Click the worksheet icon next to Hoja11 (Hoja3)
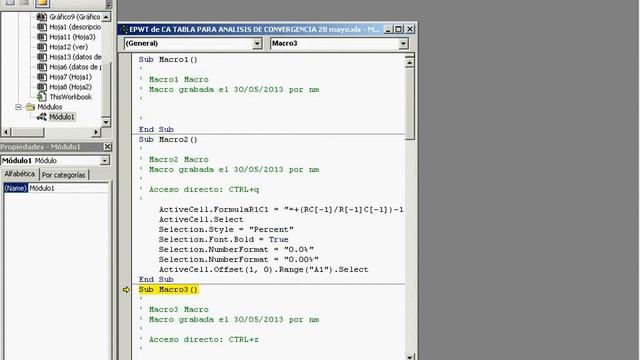 (42, 37)
